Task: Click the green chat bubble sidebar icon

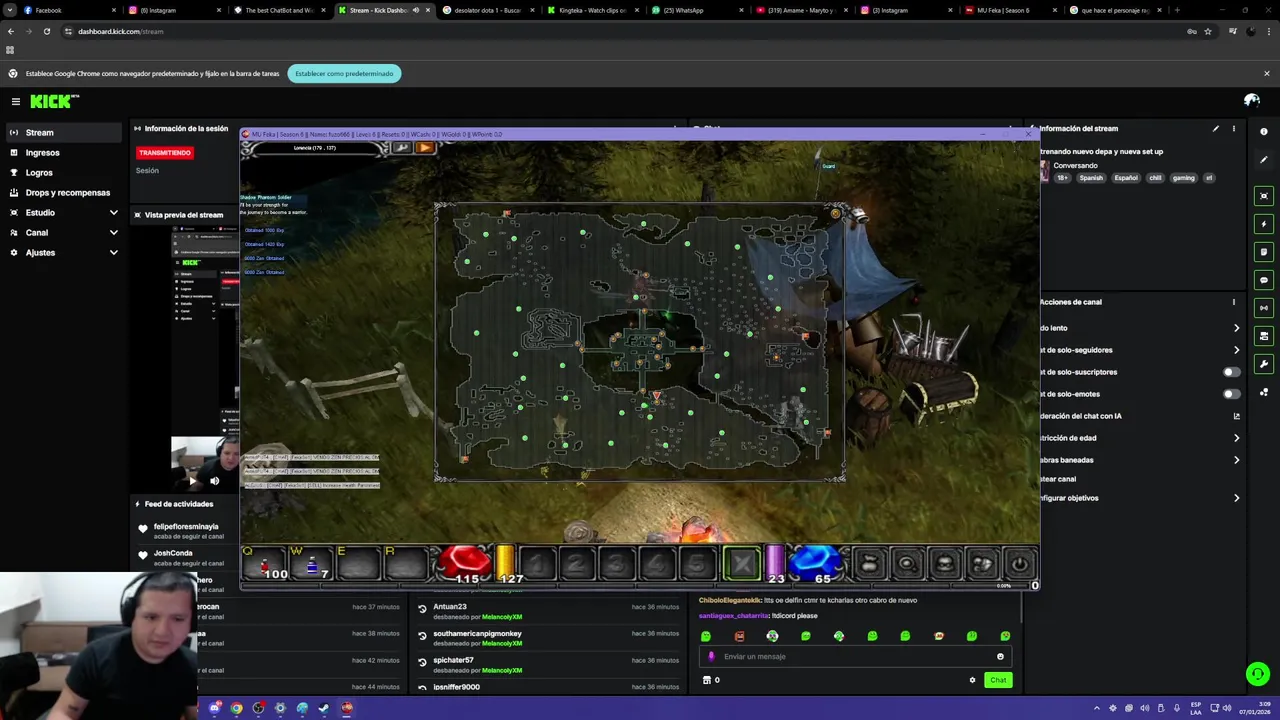Action: click(x=1264, y=280)
